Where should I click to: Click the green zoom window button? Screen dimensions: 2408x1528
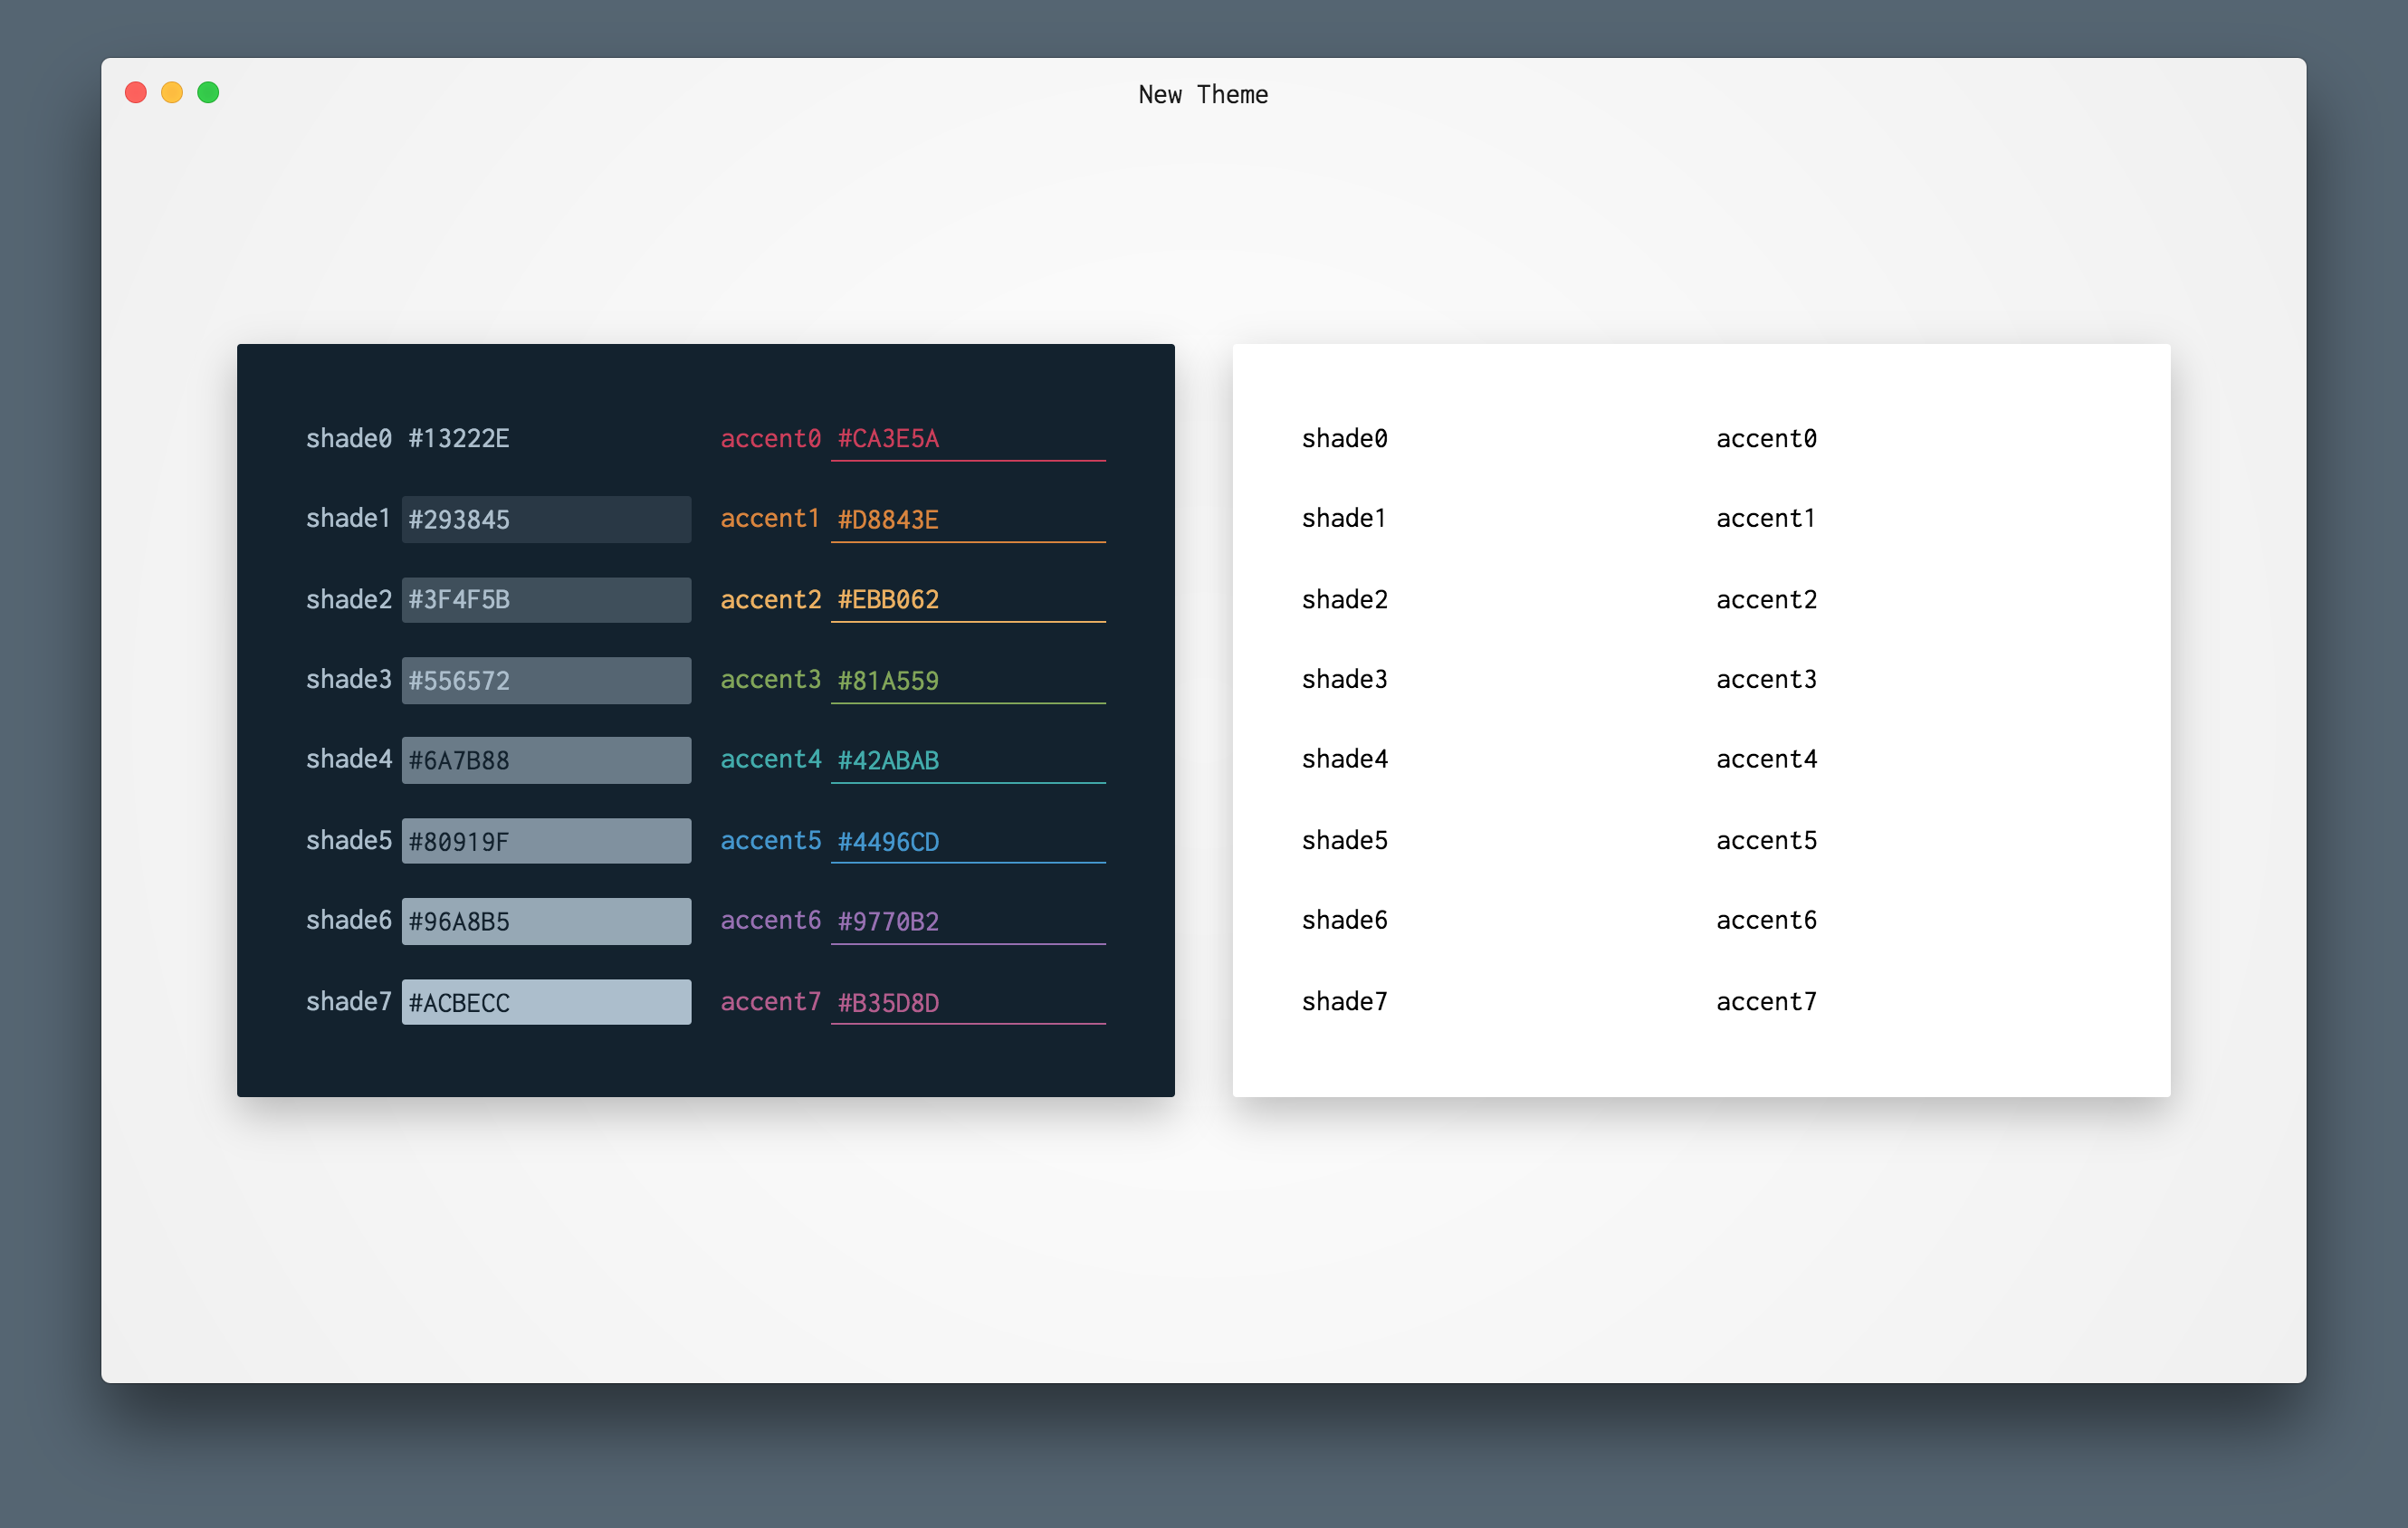208,93
